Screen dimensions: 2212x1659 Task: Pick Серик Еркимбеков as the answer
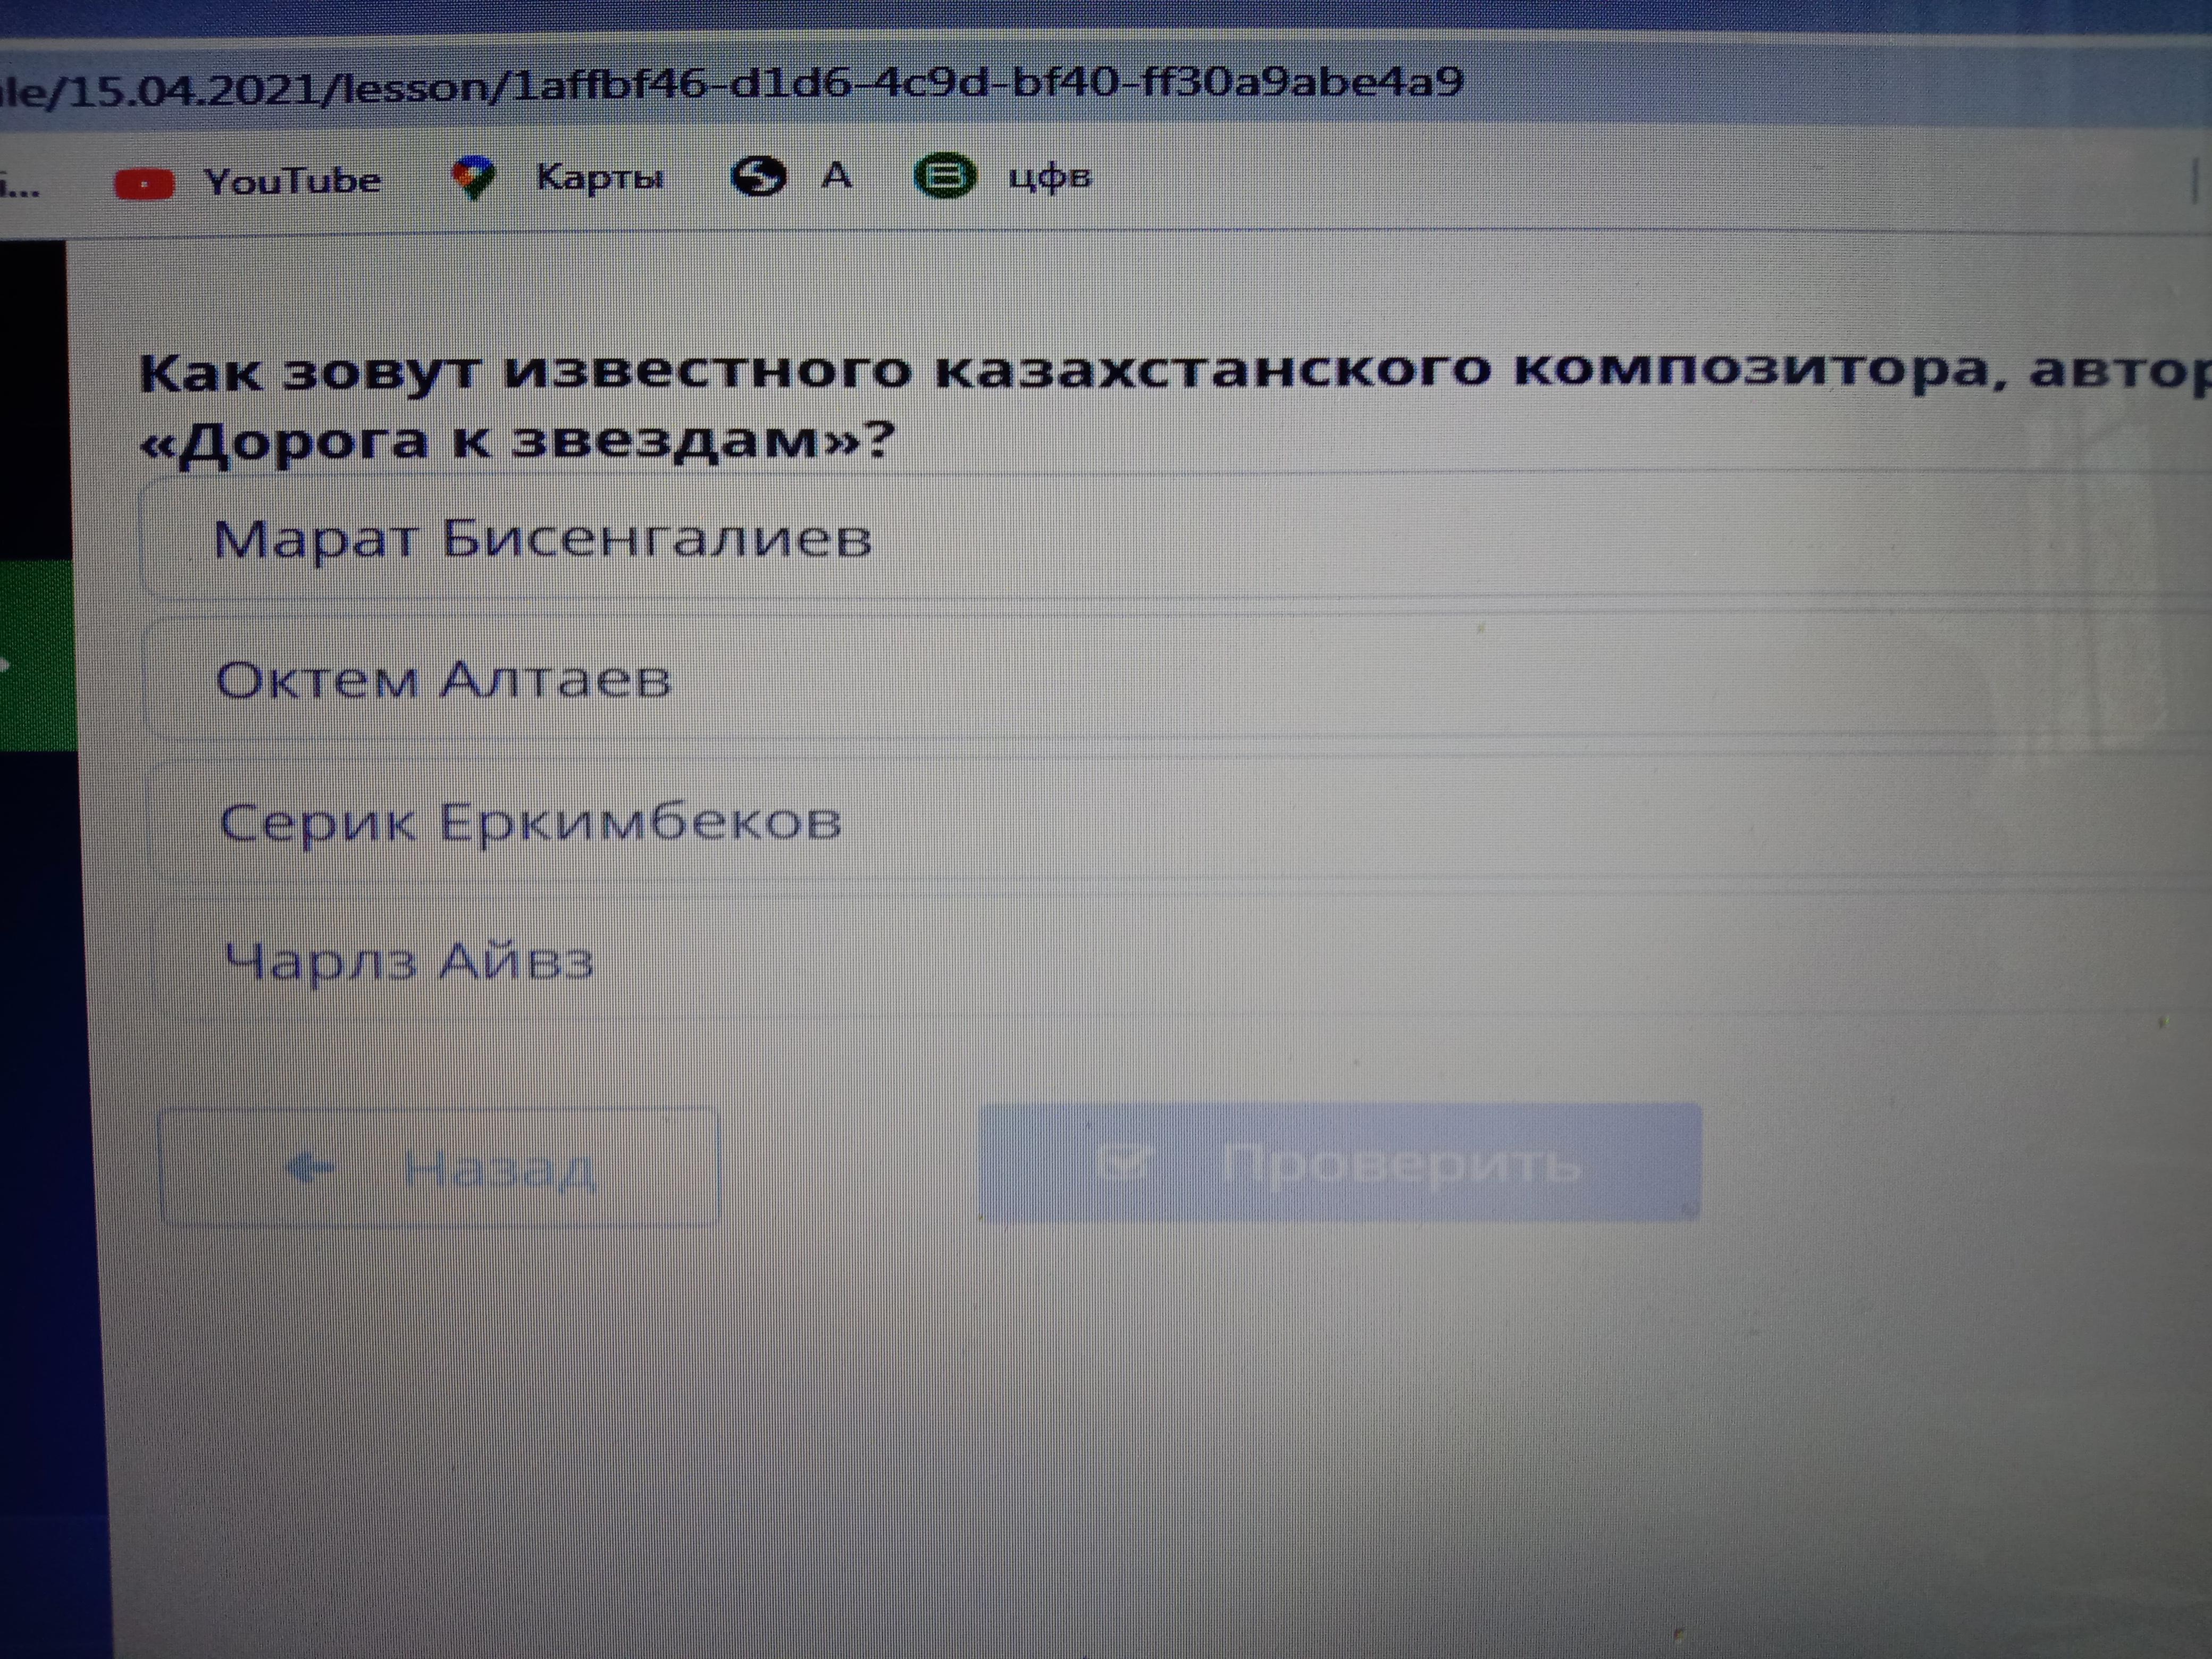click(530, 823)
